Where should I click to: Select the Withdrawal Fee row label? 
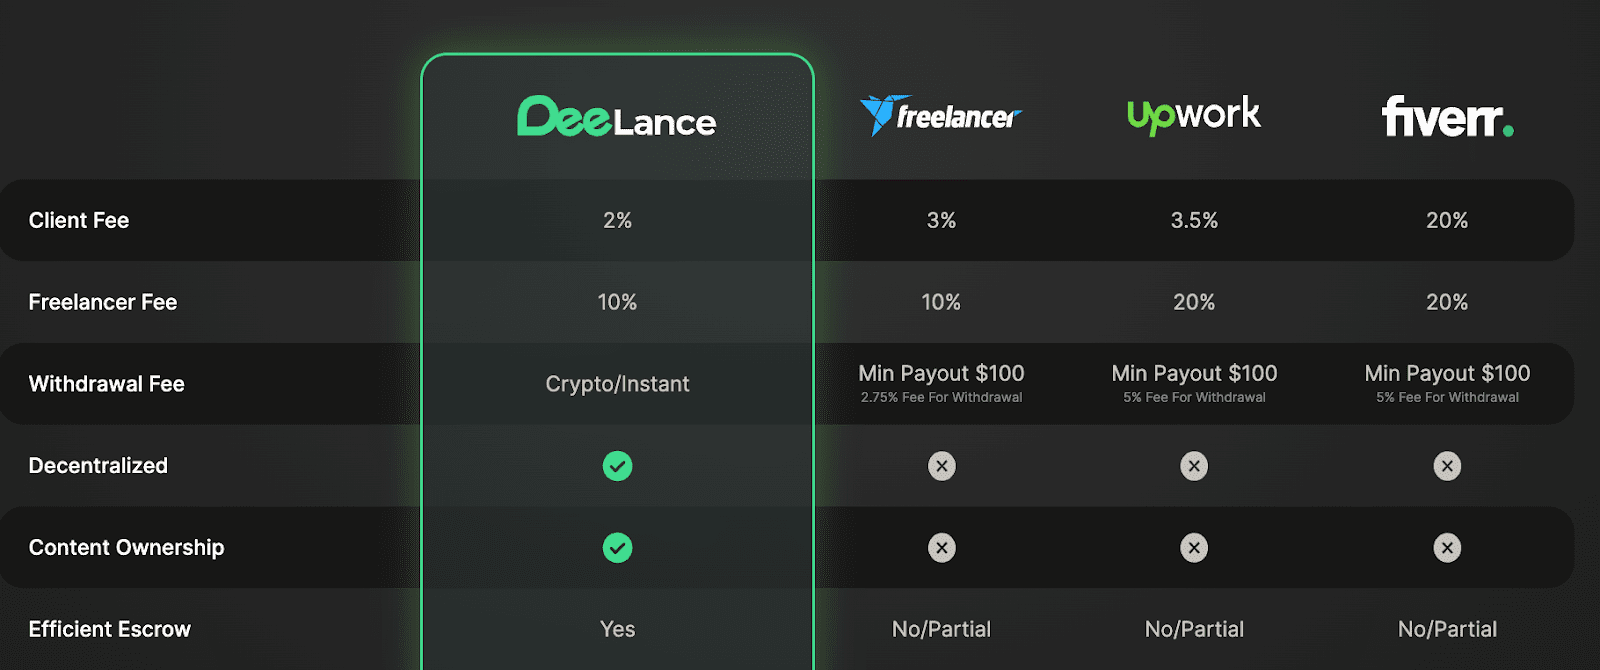click(107, 384)
